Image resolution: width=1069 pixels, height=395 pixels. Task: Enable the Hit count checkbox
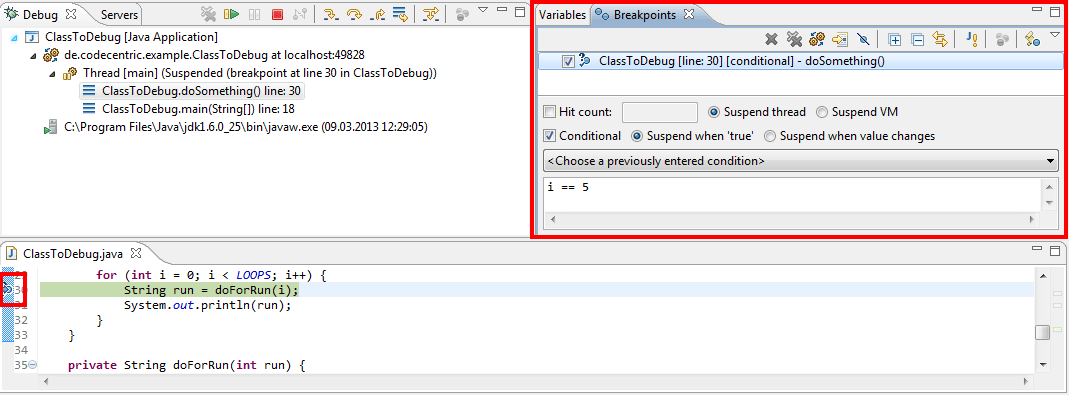549,112
